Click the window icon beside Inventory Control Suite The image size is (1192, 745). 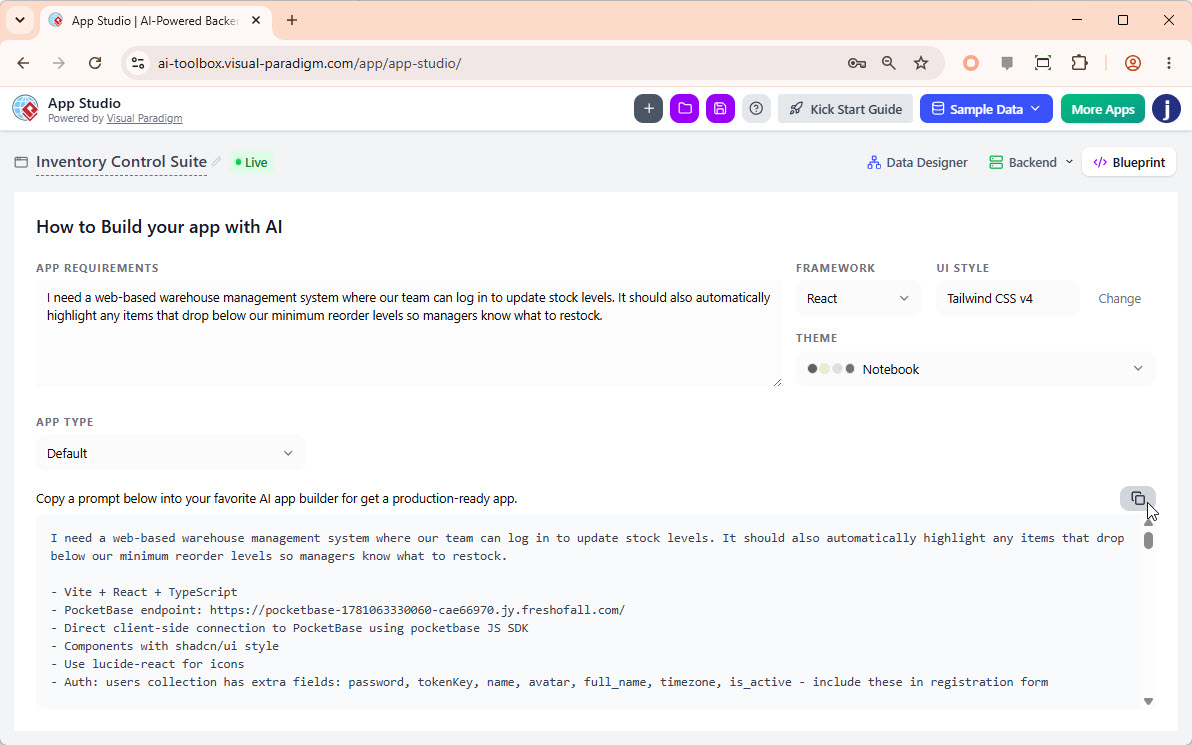[x=21, y=162]
